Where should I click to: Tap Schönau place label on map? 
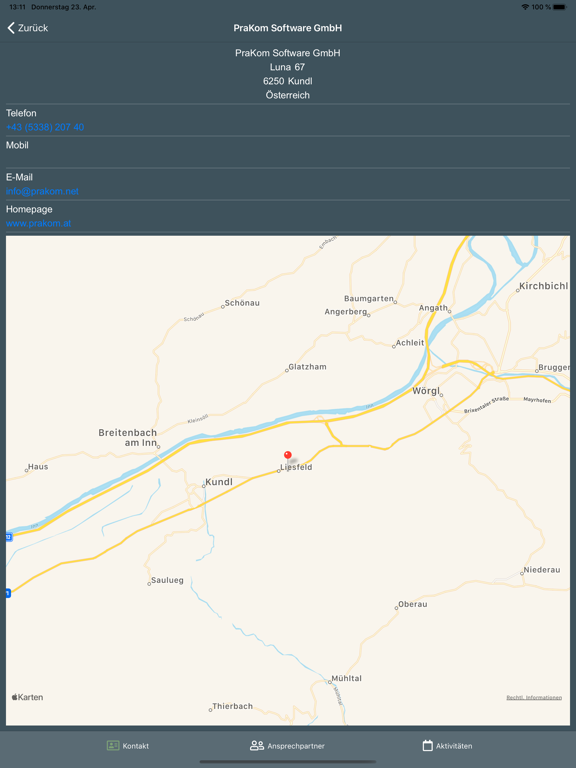242,303
